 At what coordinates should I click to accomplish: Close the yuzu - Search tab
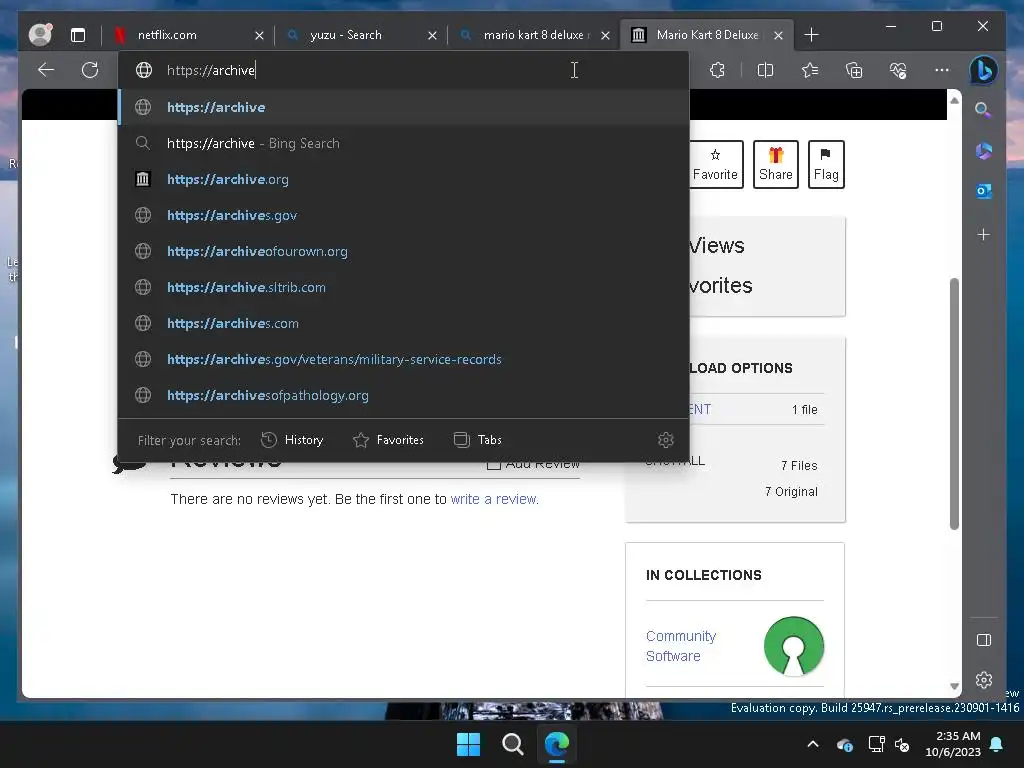432,35
